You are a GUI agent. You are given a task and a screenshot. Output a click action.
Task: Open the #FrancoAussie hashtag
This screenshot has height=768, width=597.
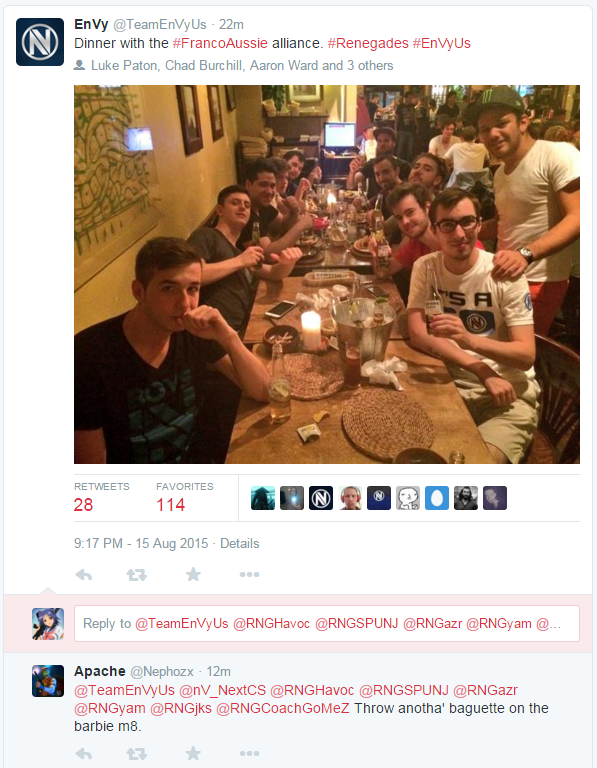220,43
